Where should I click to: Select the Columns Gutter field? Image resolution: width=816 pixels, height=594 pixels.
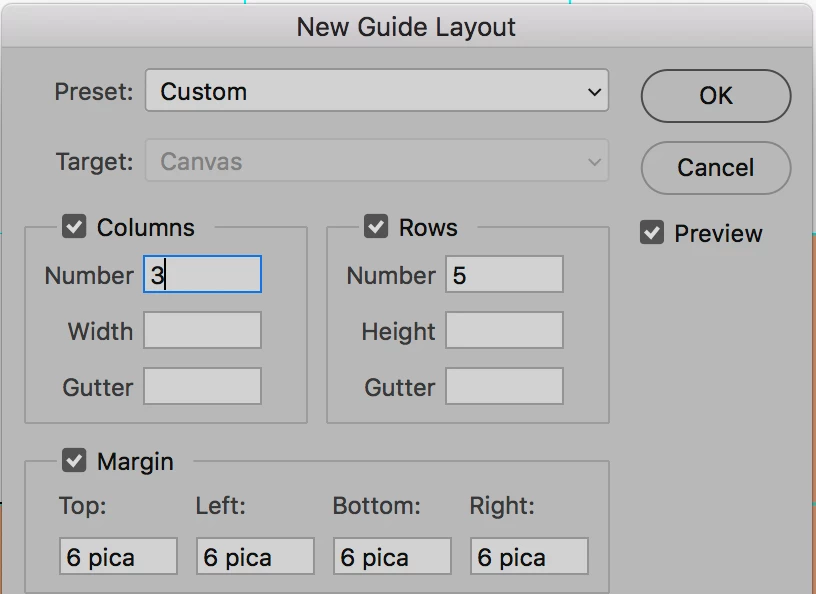pyautogui.click(x=202, y=387)
